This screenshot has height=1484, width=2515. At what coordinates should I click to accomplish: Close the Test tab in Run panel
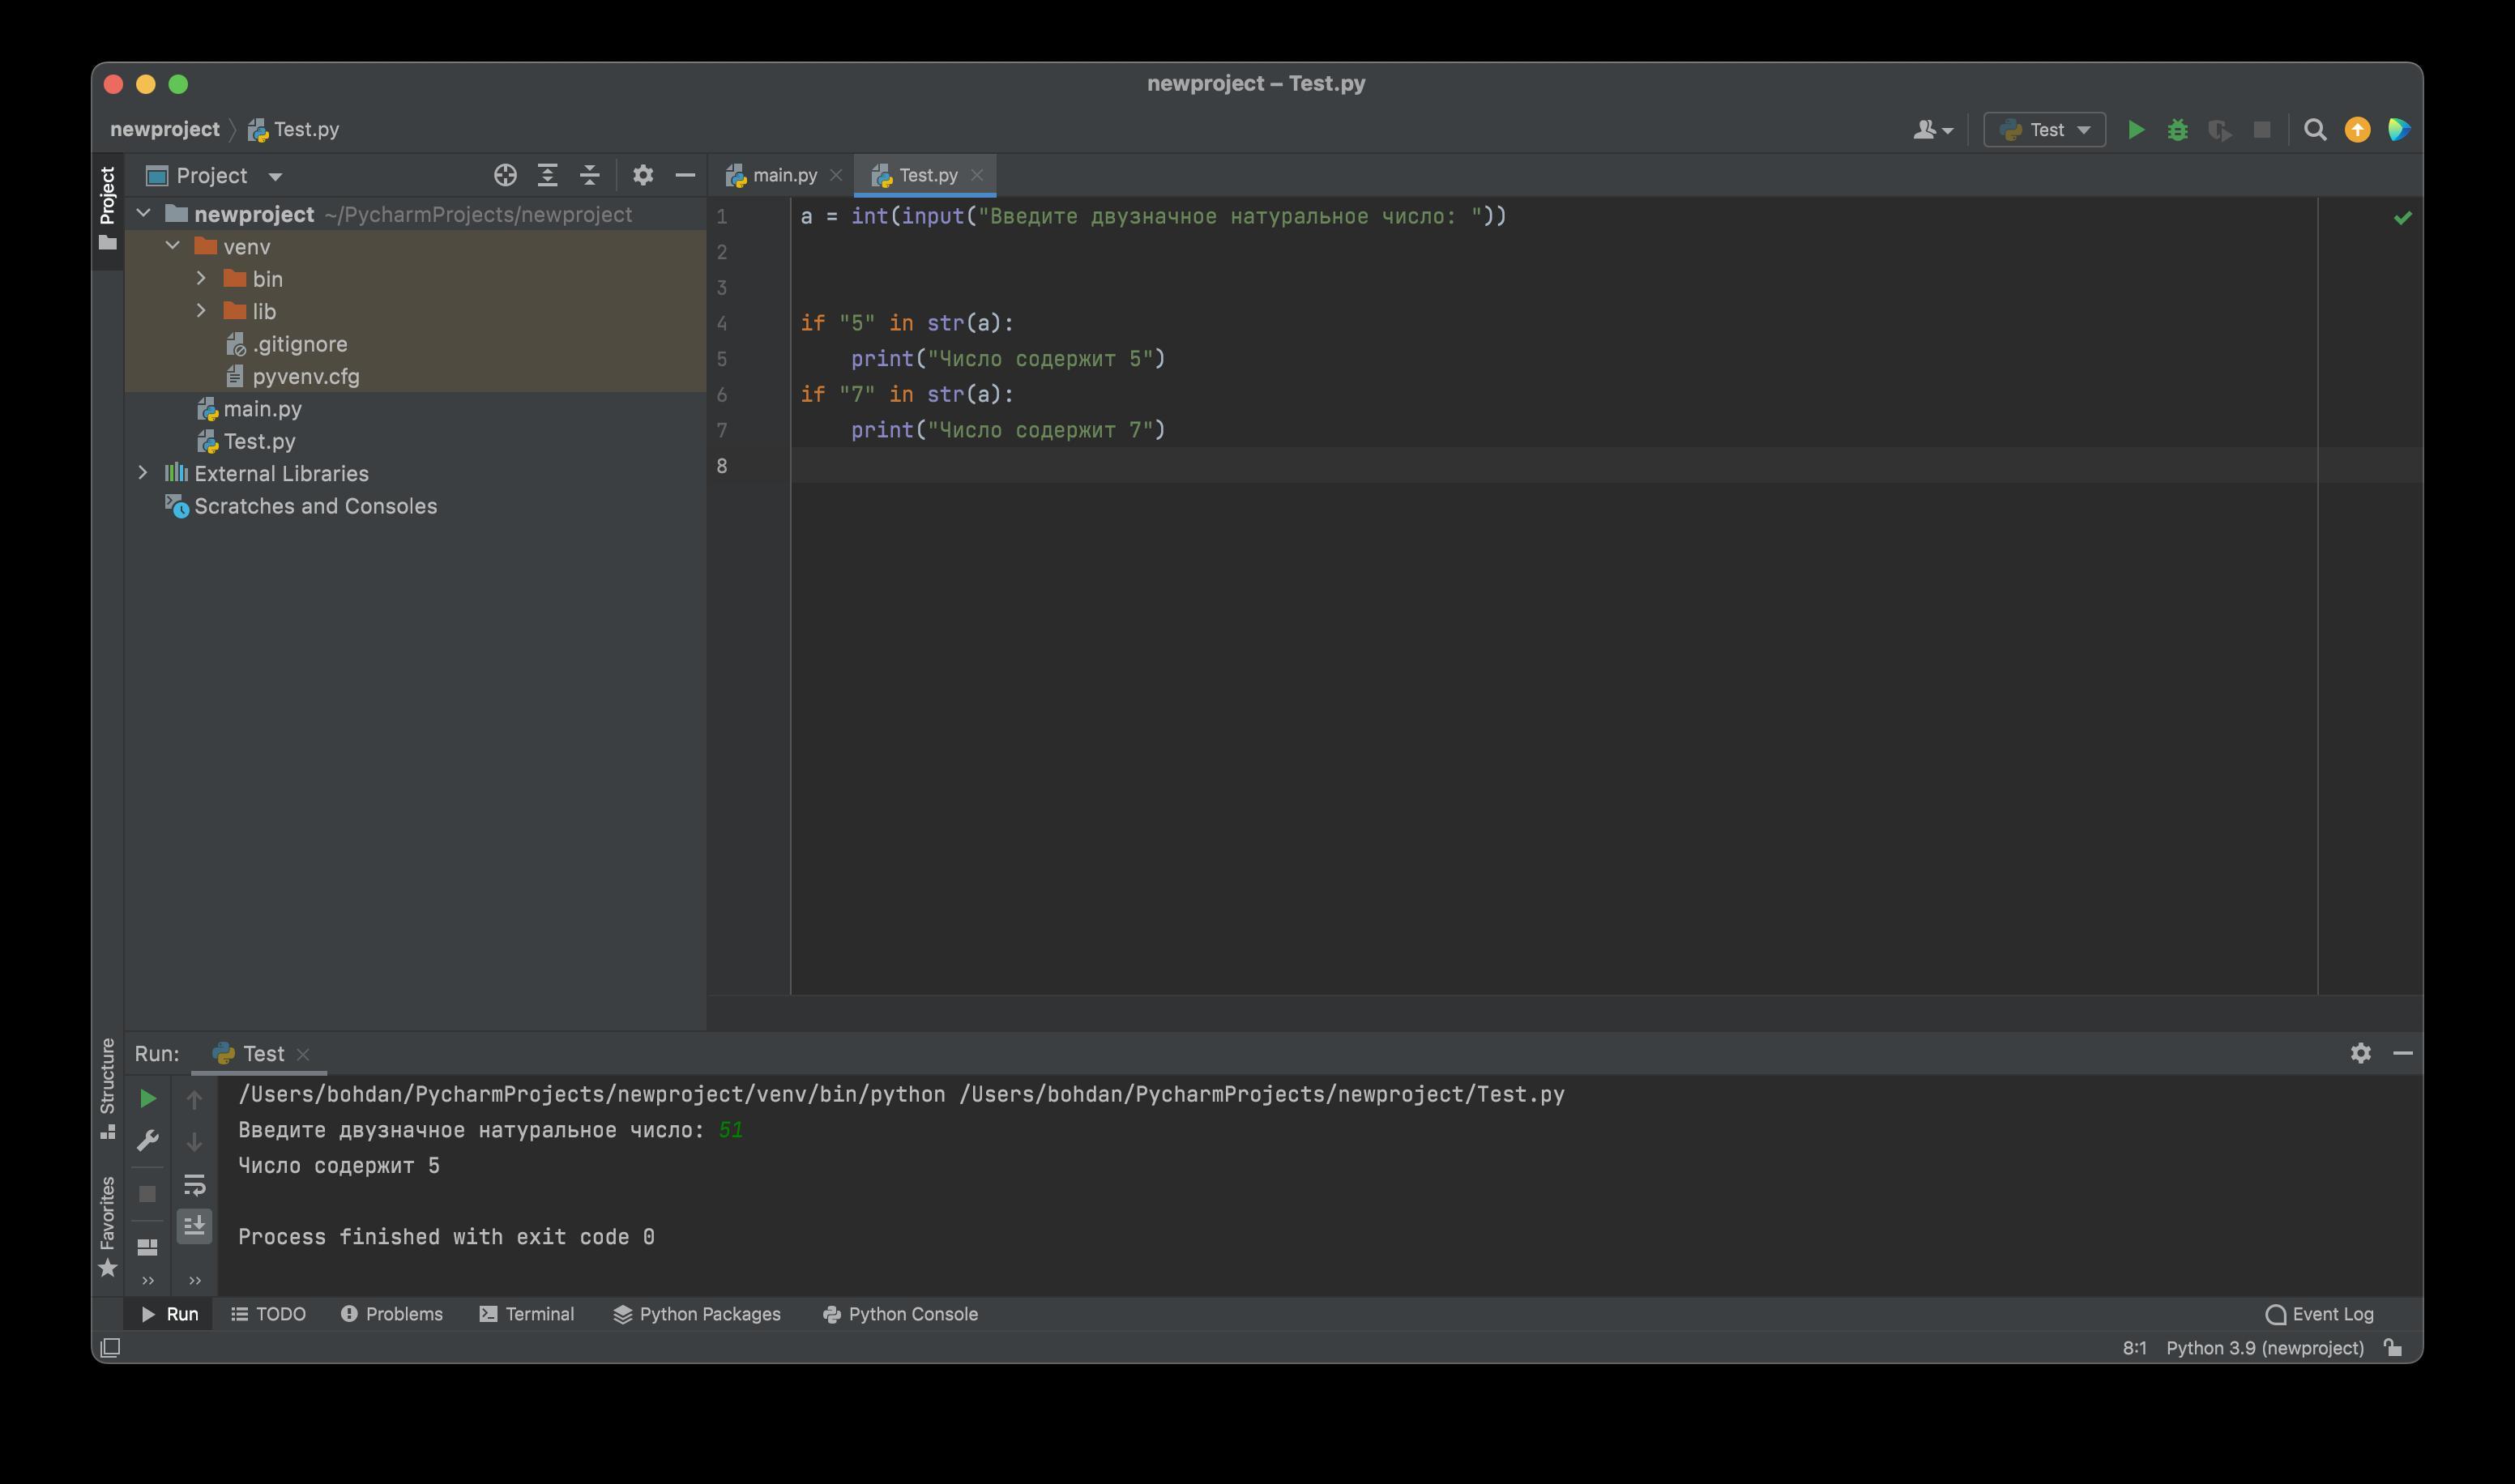coord(303,1054)
